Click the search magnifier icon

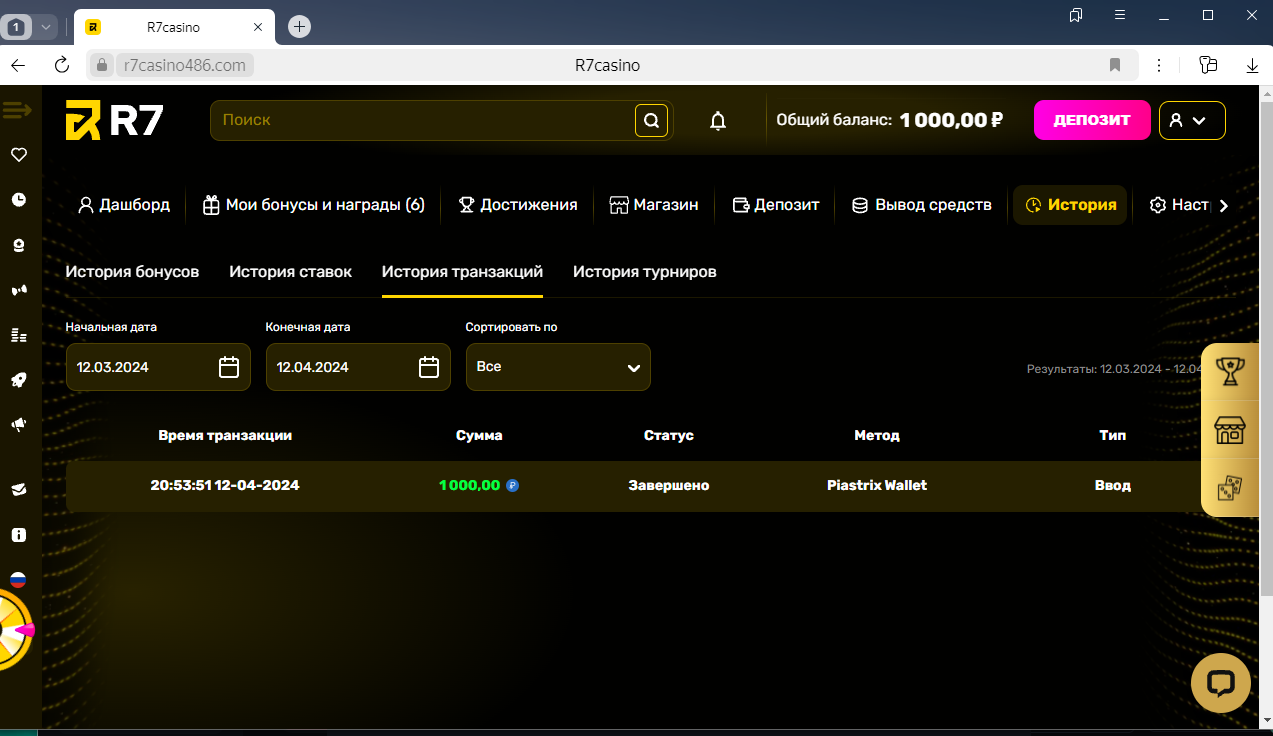coord(651,121)
